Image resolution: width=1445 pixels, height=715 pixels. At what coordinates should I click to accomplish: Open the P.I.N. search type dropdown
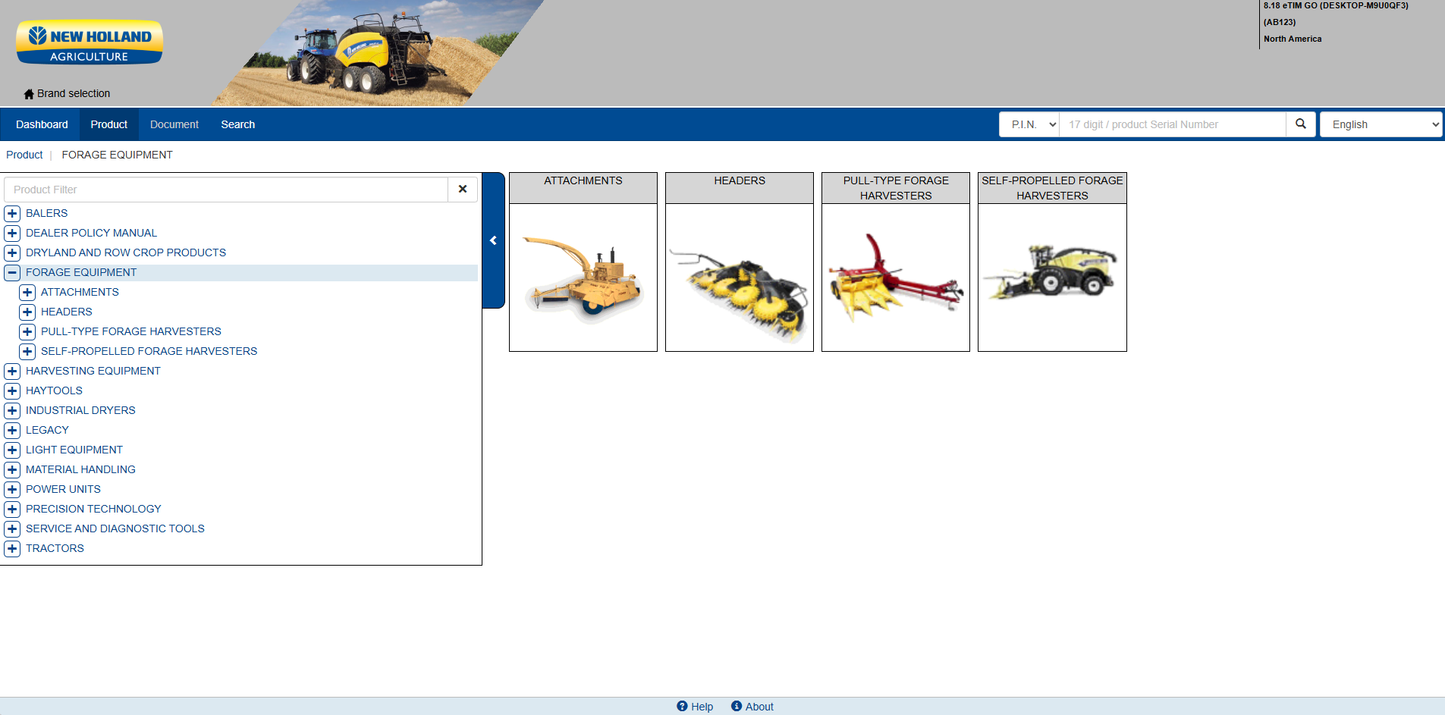point(1029,124)
